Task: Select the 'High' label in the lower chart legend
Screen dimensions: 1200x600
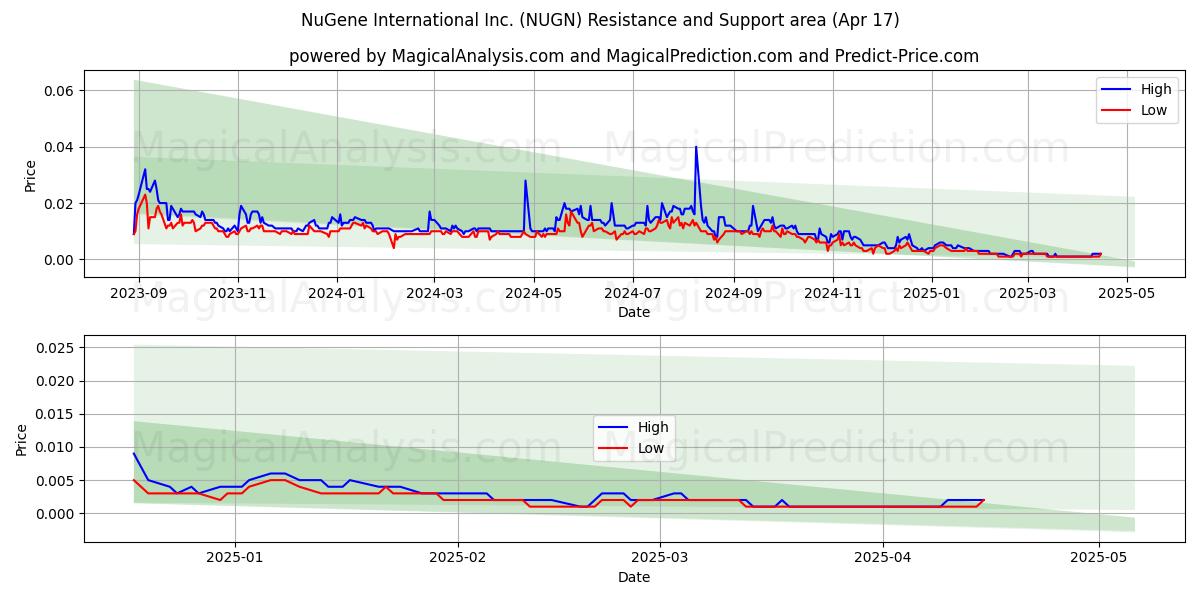Action: [x=654, y=427]
